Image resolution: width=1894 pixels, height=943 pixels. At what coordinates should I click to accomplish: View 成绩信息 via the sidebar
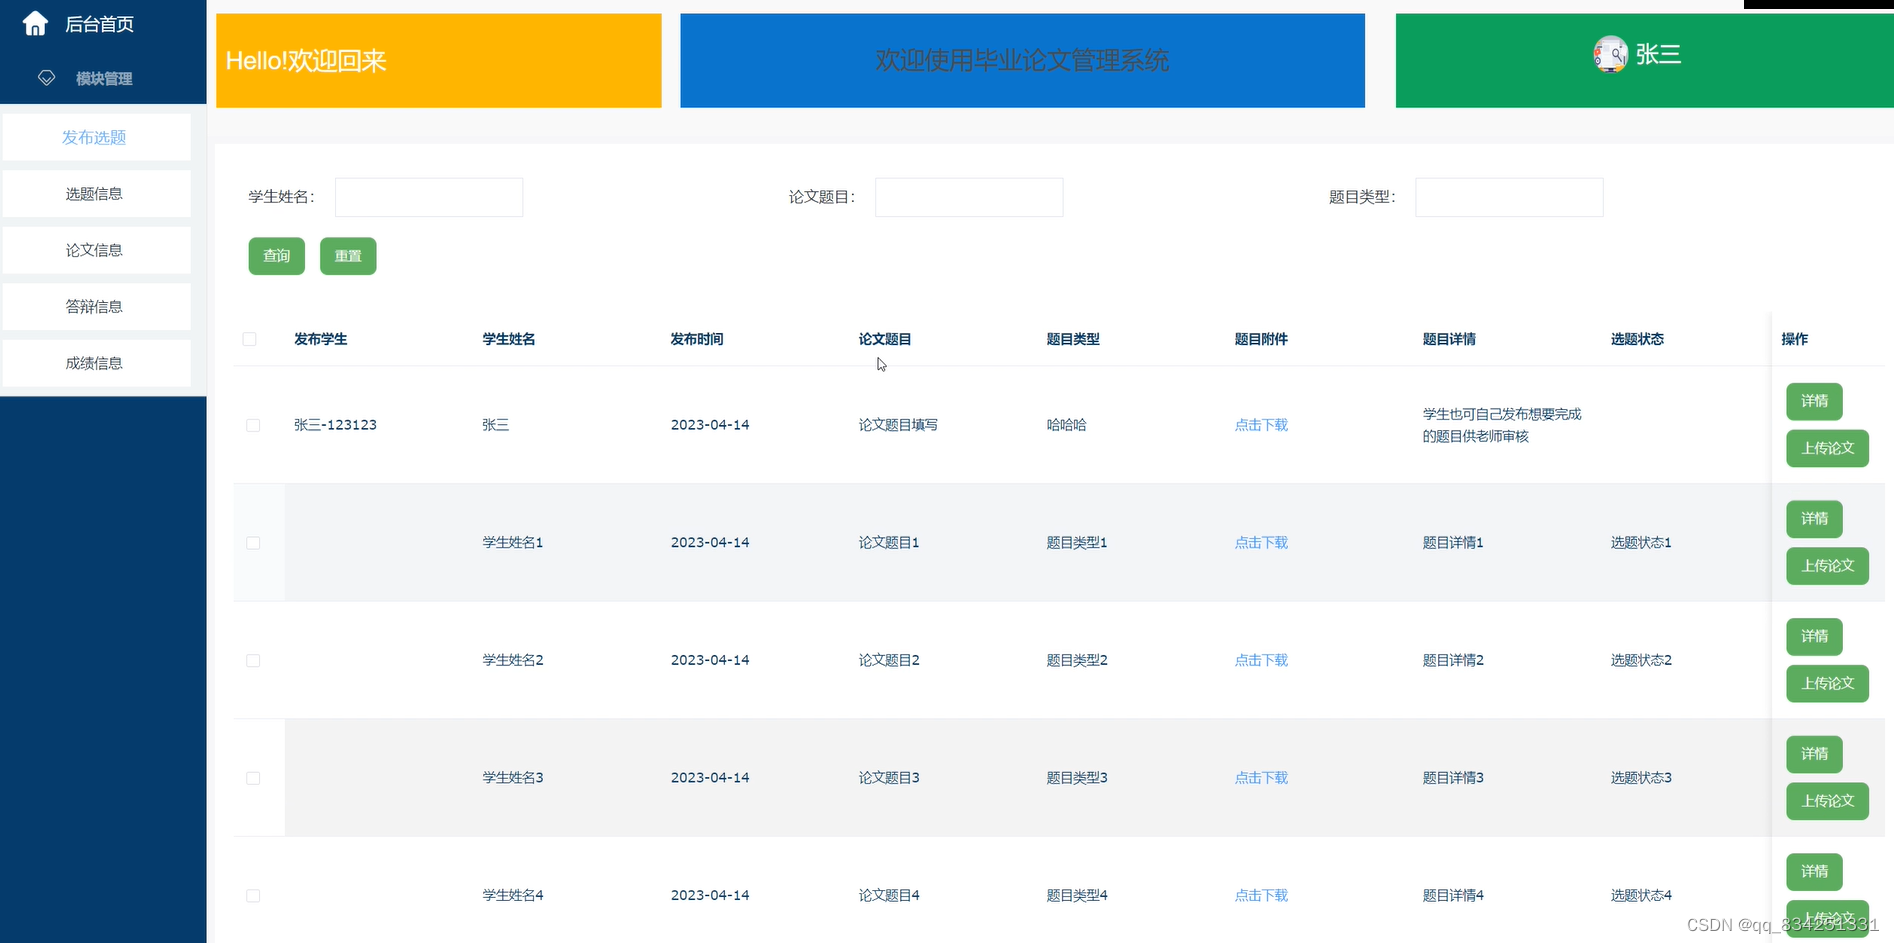point(95,362)
